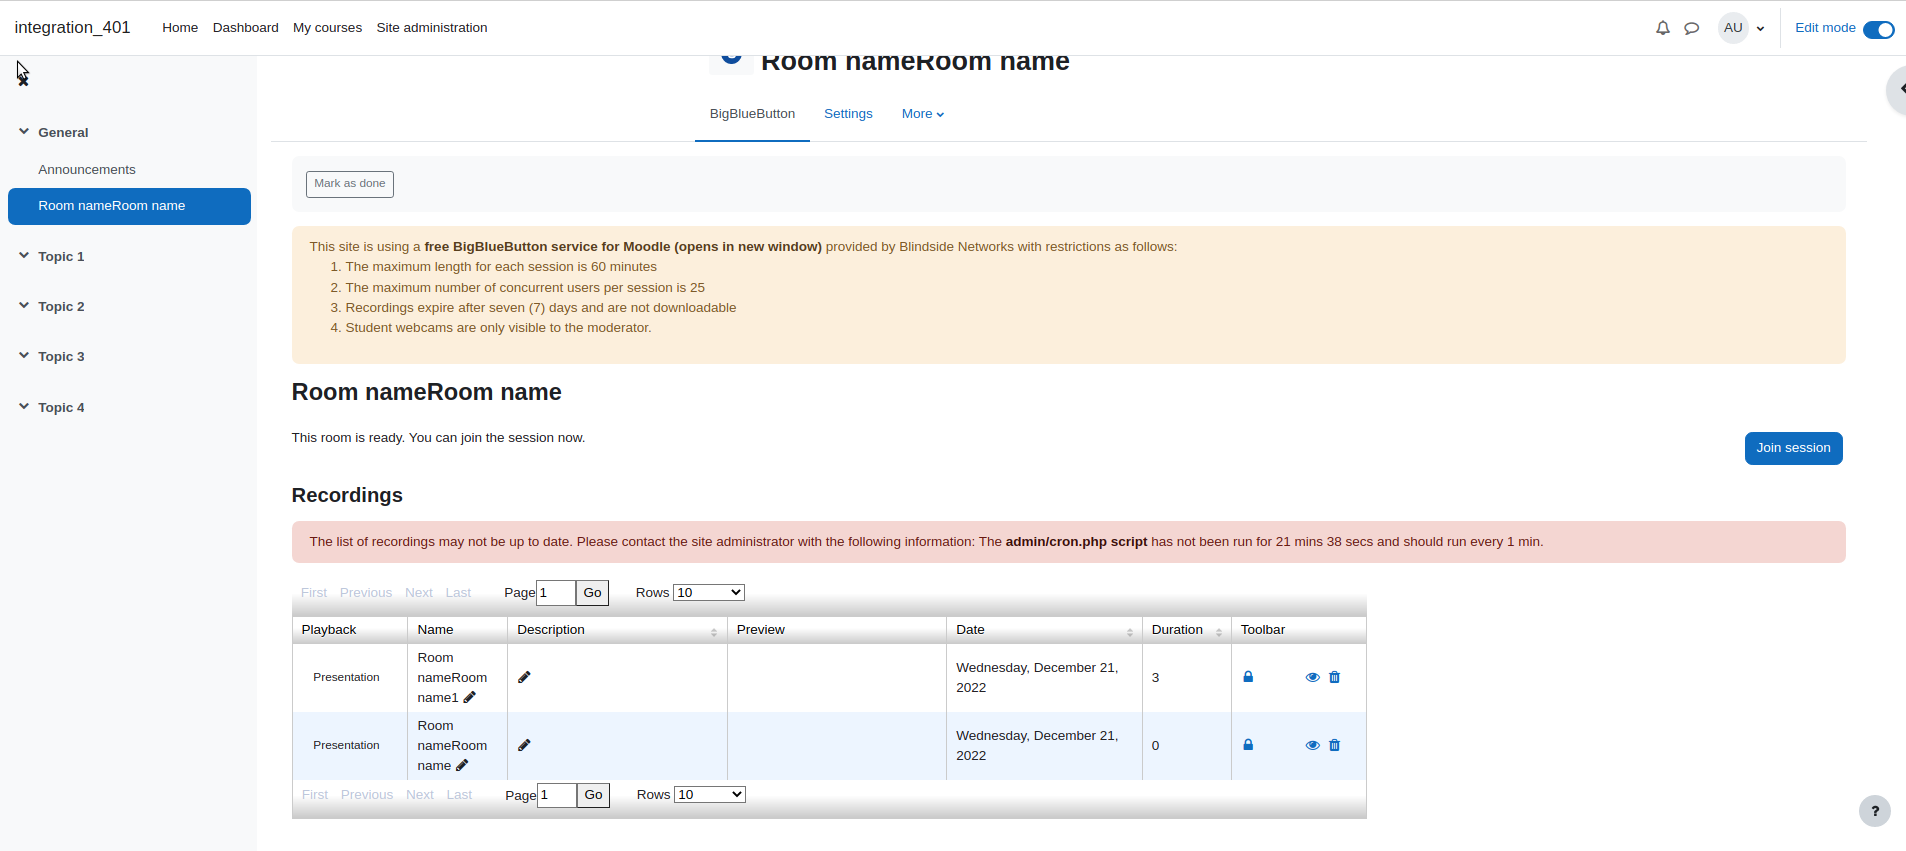Edit name of recording "Room nameRoom name1"
The width and height of the screenshot is (1906, 851).
point(469,697)
